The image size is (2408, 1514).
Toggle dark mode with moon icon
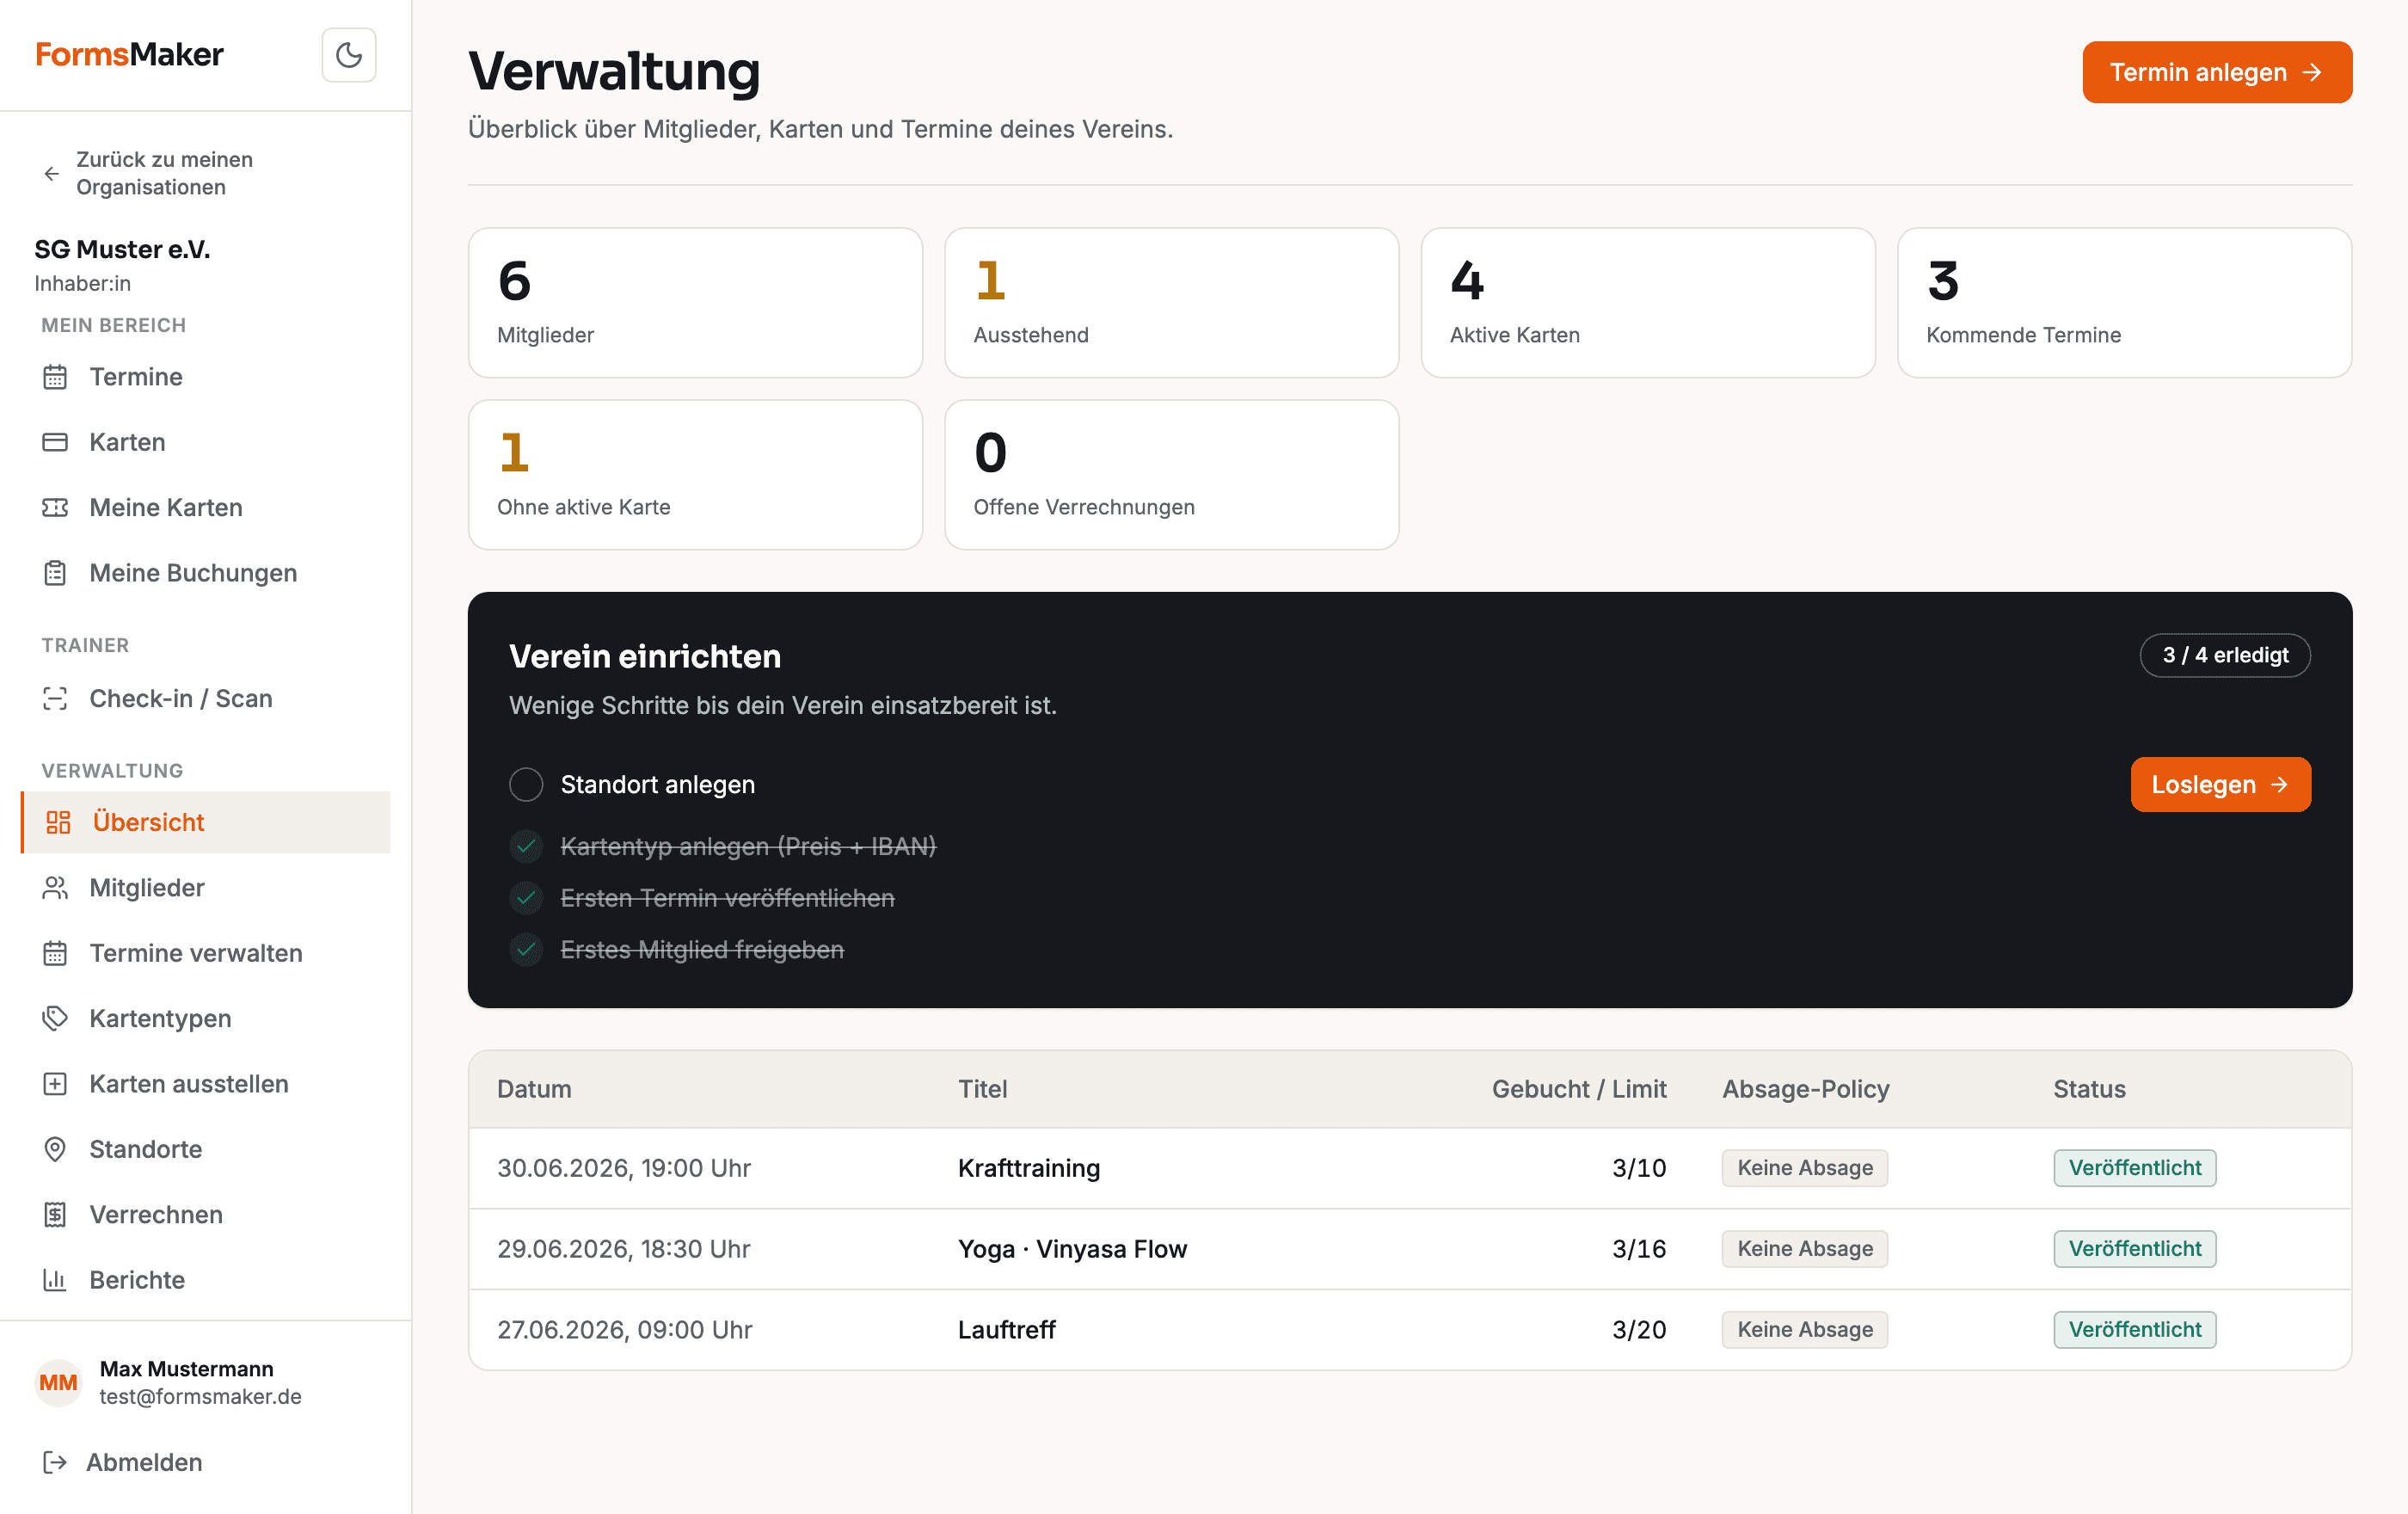coord(348,54)
